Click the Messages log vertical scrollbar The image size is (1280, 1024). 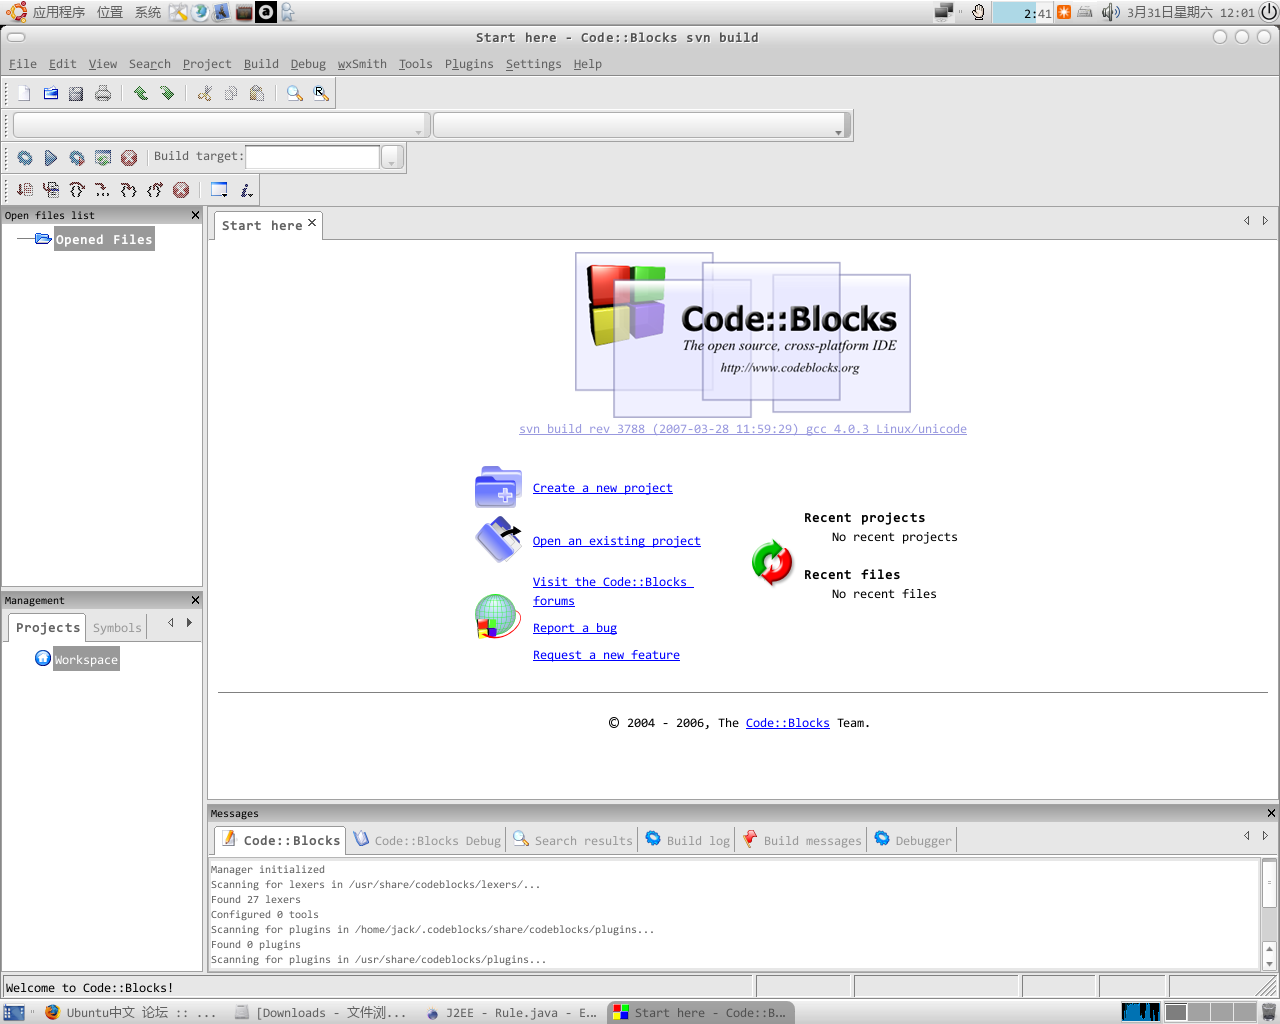click(1269, 914)
